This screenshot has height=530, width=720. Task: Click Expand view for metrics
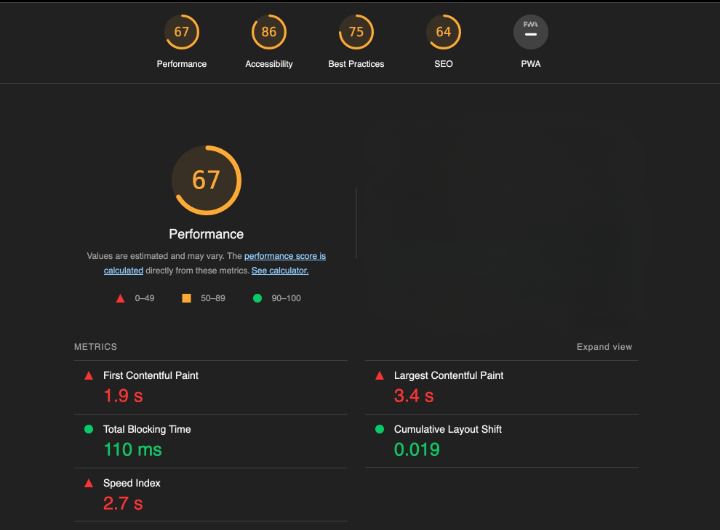[x=604, y=347]
